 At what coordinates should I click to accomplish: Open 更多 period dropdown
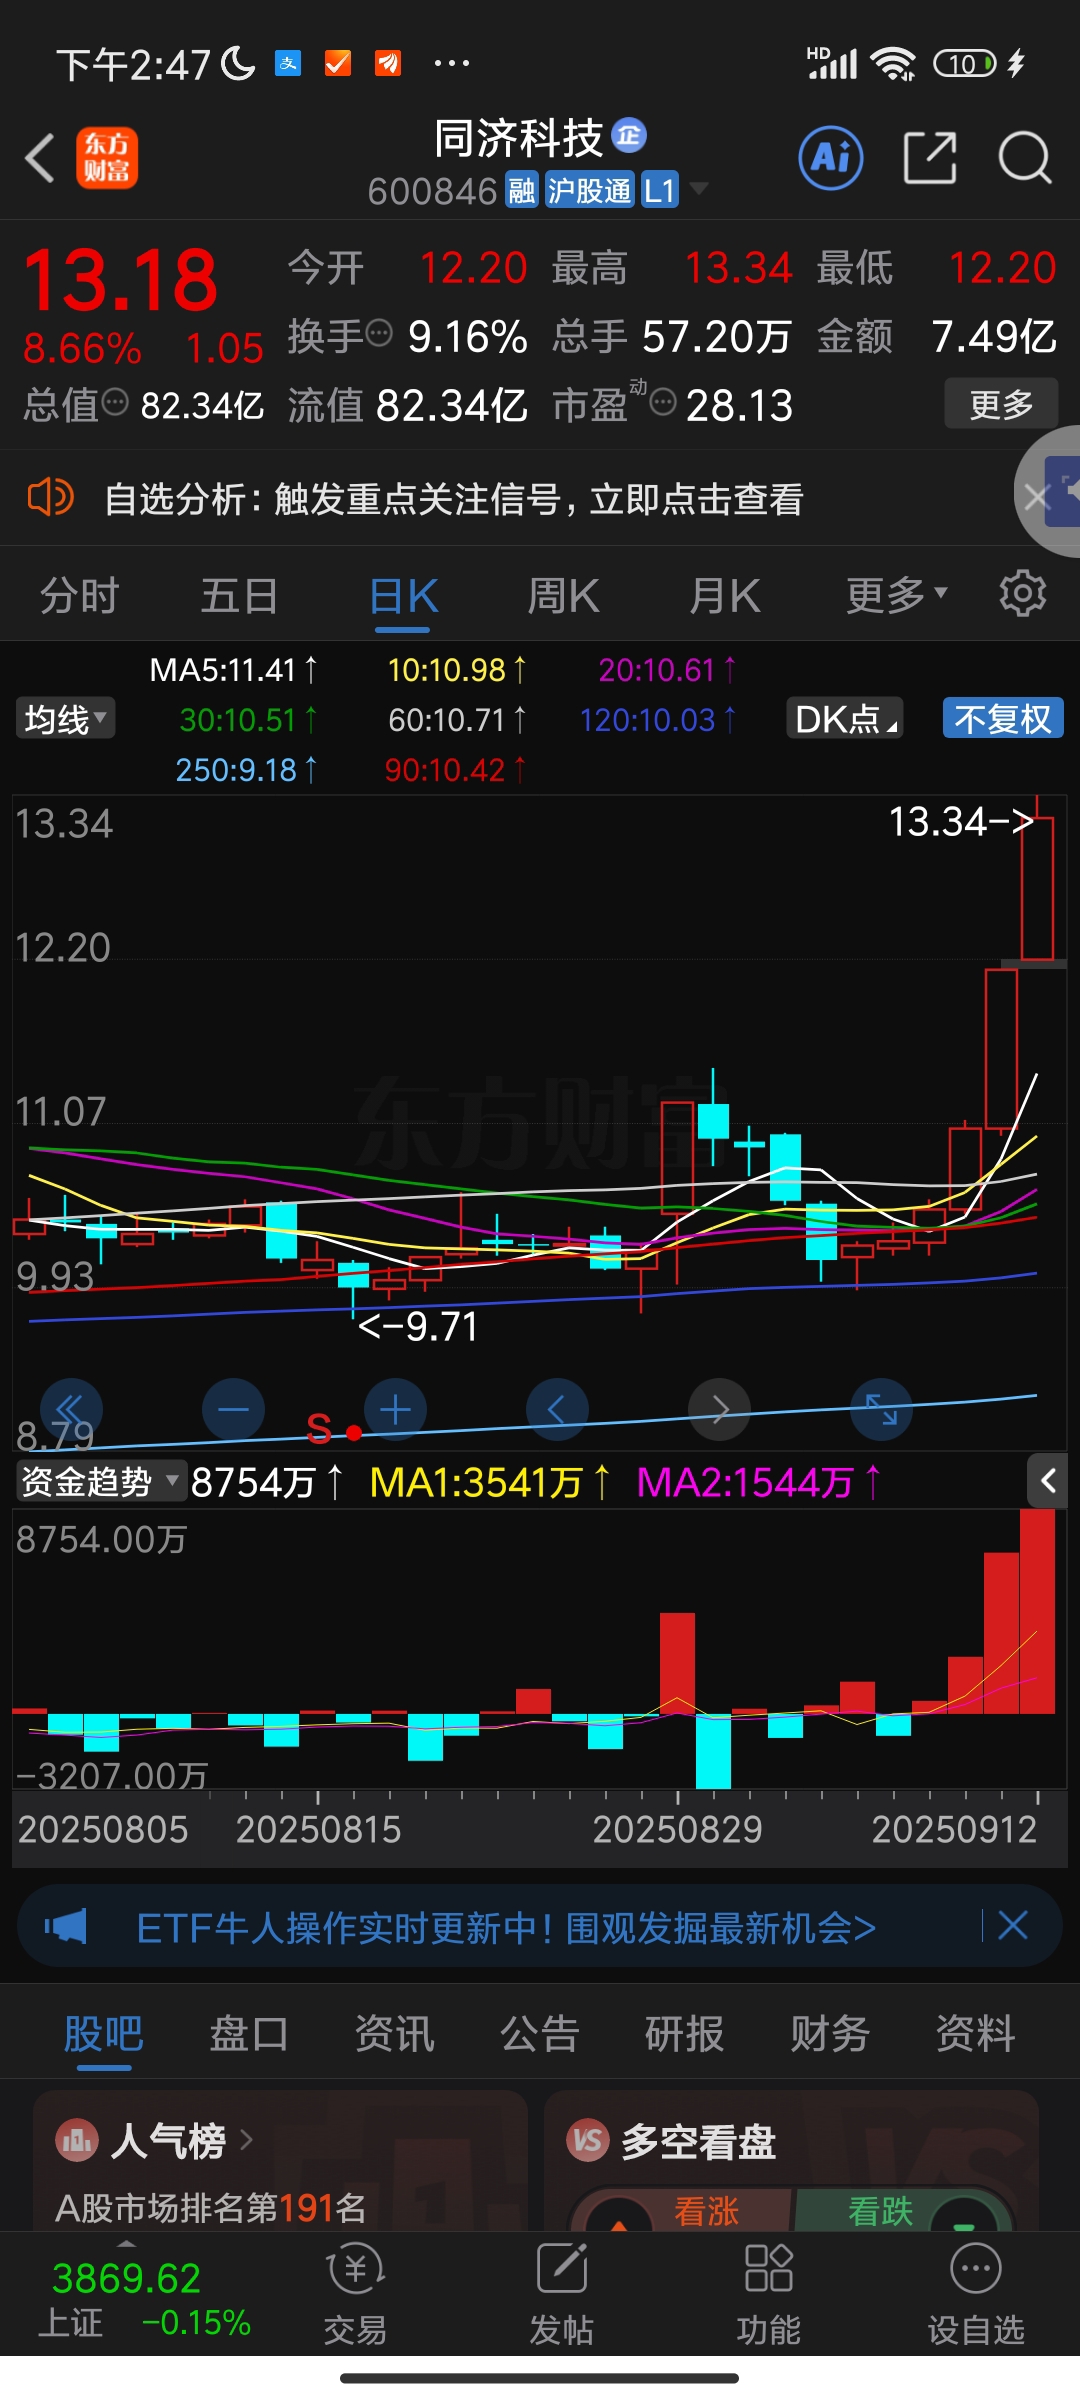tap(896, 595)
